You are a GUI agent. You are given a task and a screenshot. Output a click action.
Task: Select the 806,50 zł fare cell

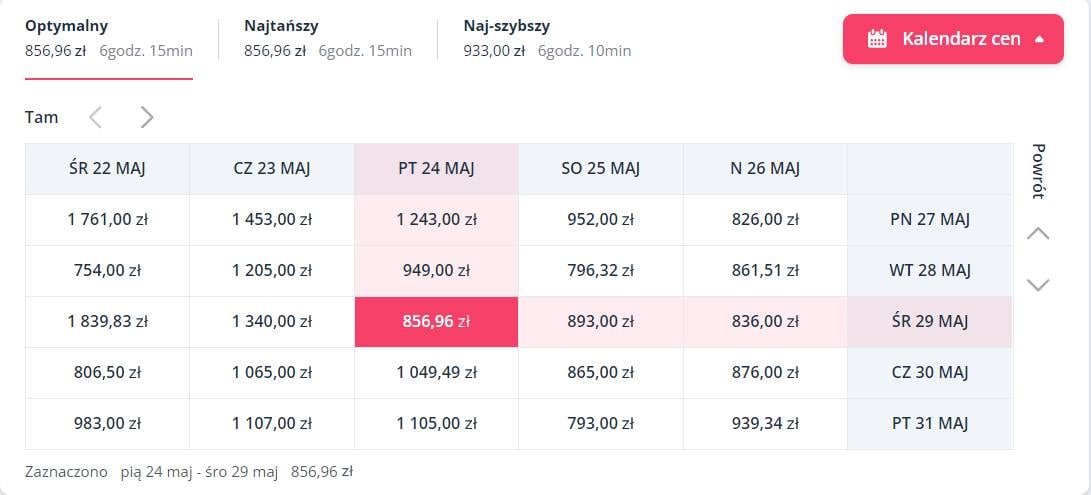pyautogui.click(x=107, y=373)
